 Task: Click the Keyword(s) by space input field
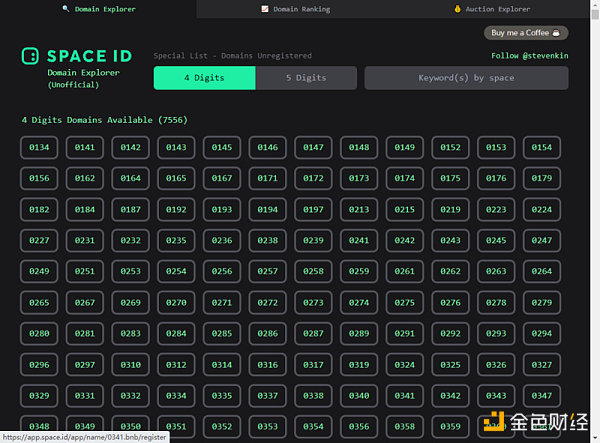point(466,78)
